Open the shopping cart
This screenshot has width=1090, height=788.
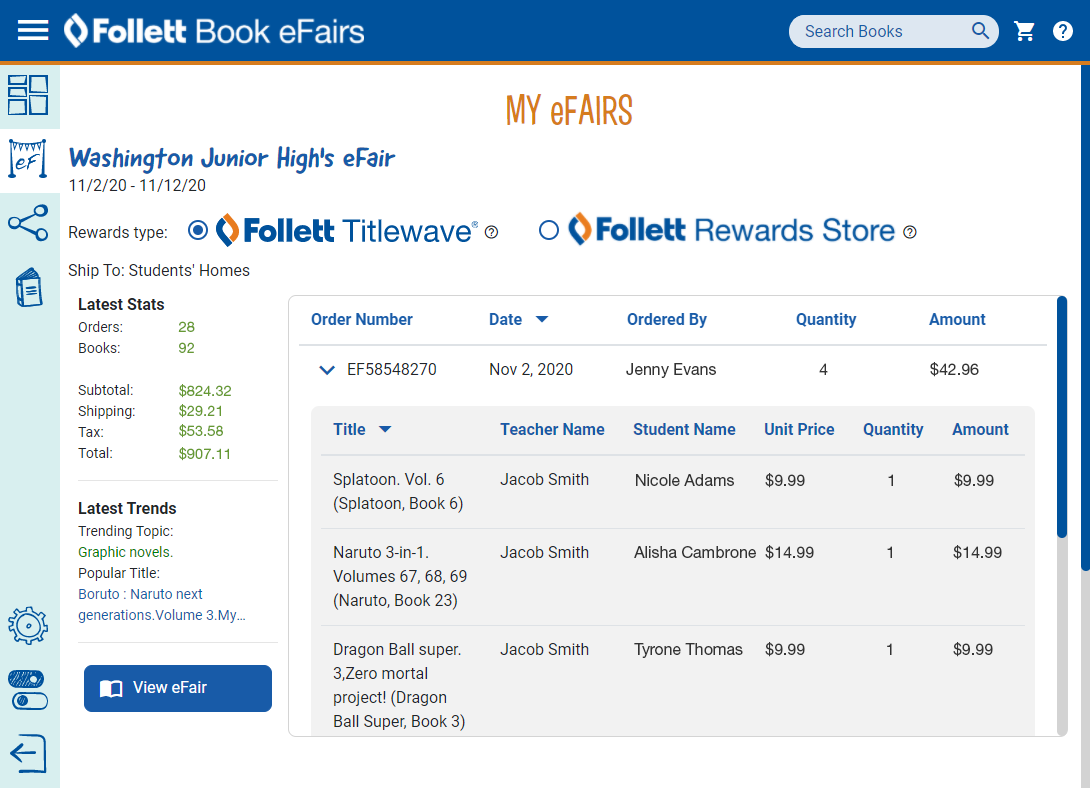coord(1024,31)
